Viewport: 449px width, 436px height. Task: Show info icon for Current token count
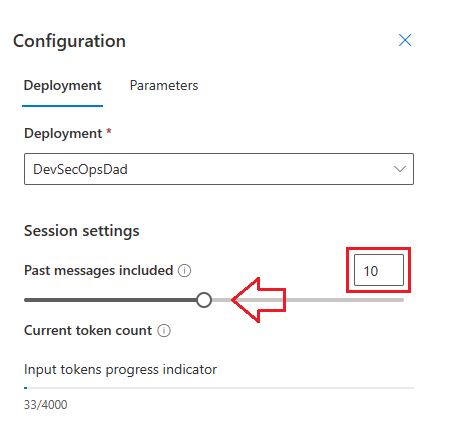click(164, 331)
